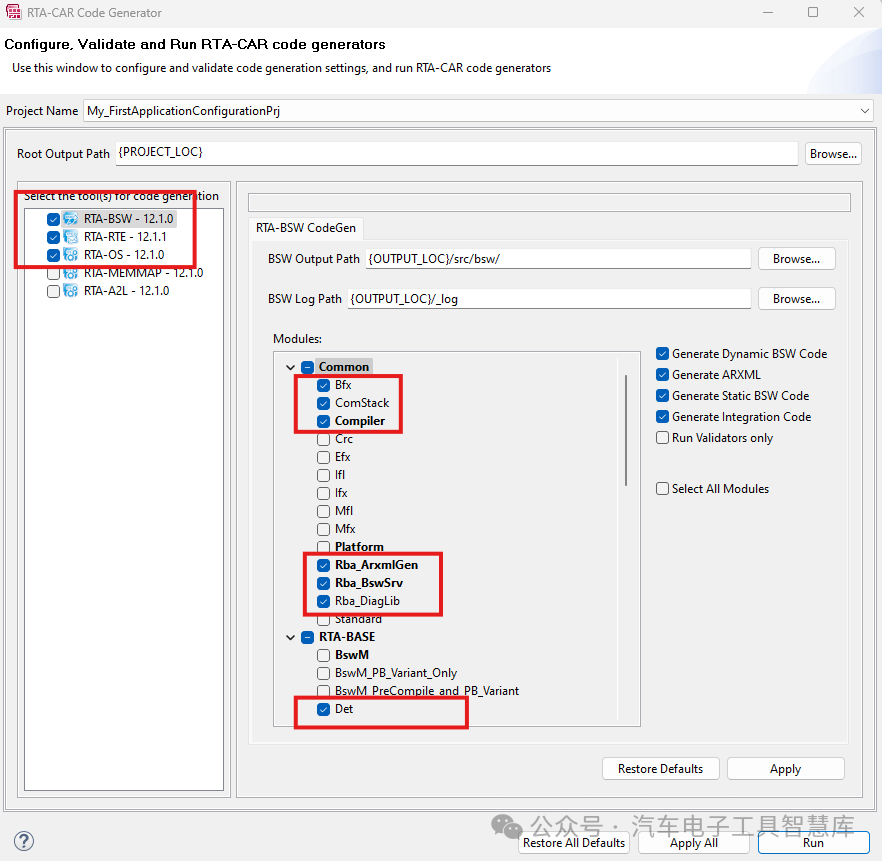Toggle Generate Integration Code option
Viewport: 882px width, 861px height.
663,417
